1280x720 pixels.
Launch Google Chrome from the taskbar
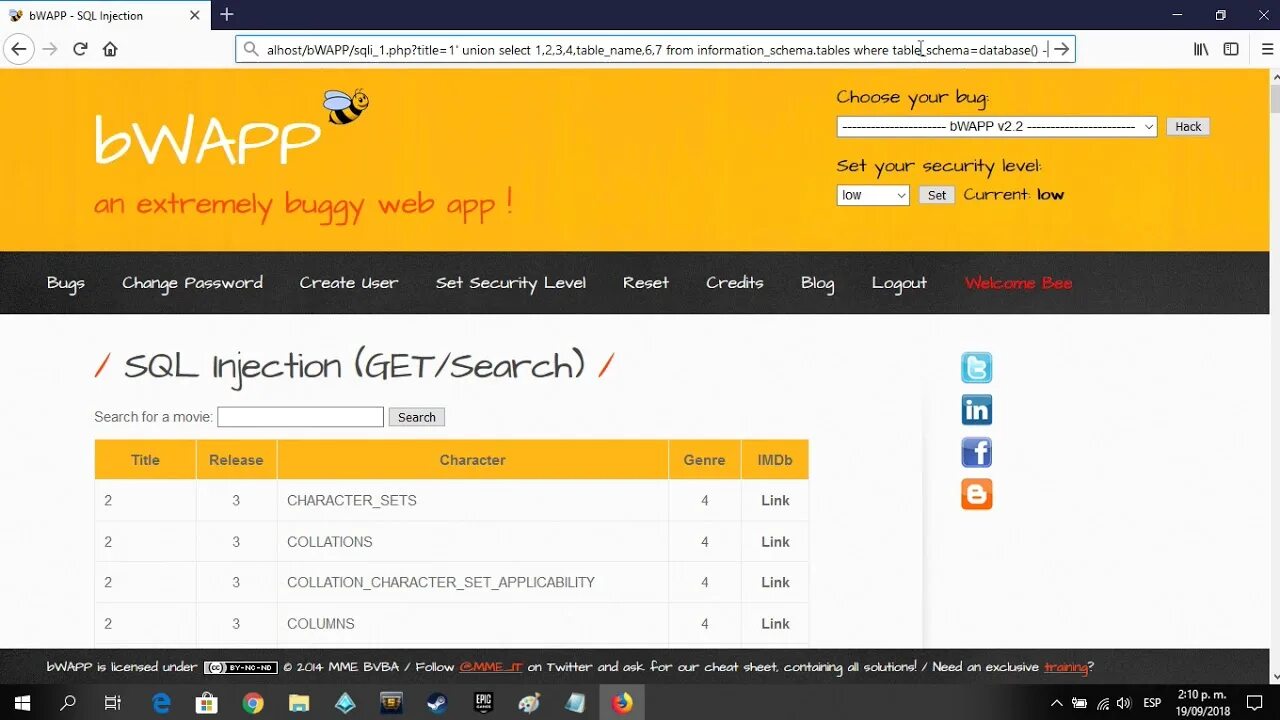[x=253, y=703]
